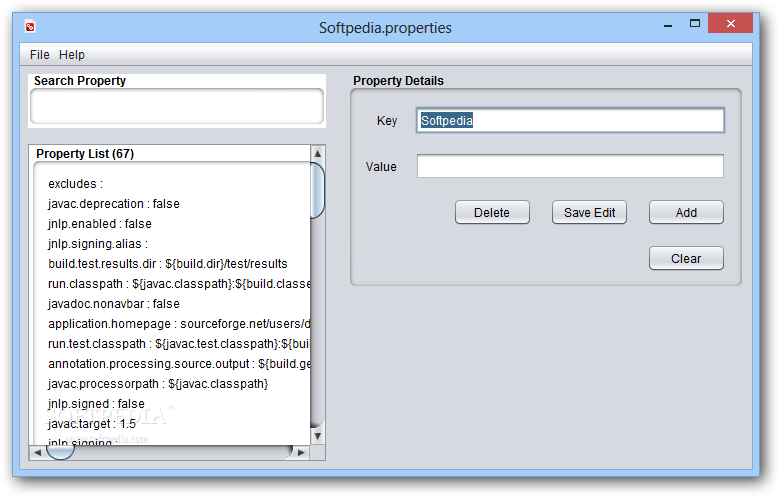Select 'run.classpath' property row
Viewport: 780px width, 497px height.
[x=179, y=284]
